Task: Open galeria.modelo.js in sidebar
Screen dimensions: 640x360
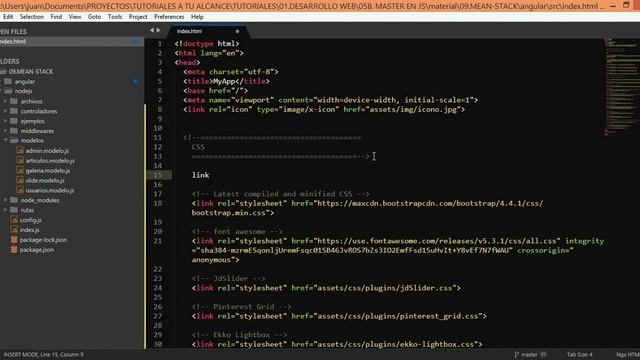Action: coord(48,171)
